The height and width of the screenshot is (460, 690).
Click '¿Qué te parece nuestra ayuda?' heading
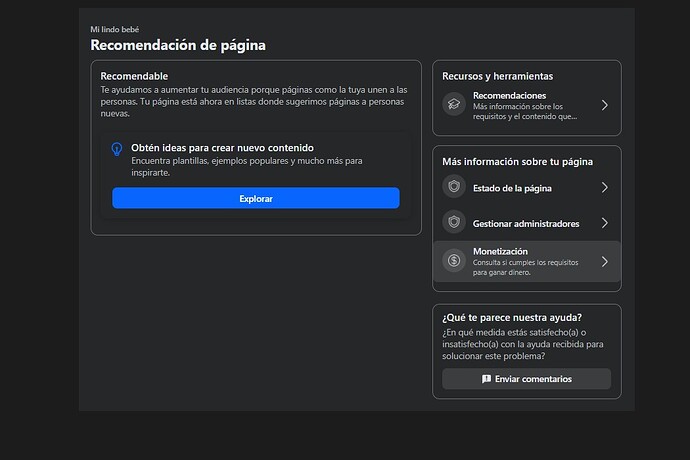click(512, 317)
